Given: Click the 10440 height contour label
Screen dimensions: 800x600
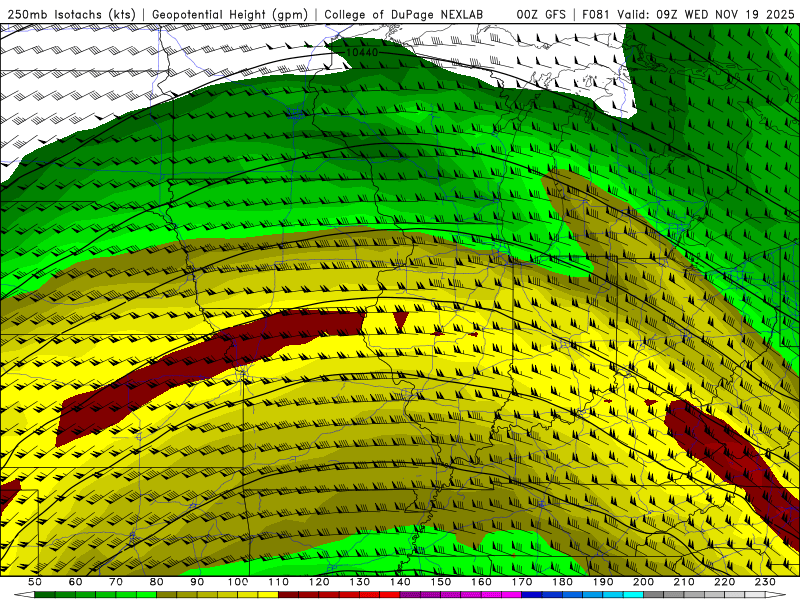Looking at the screenshot, I should [x=362, y=53].
